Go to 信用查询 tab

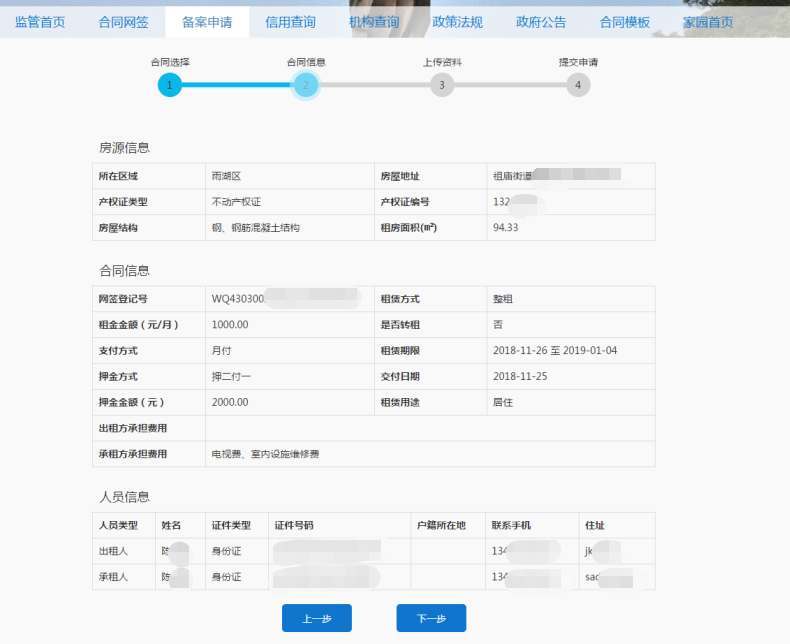tap(290, 22)
